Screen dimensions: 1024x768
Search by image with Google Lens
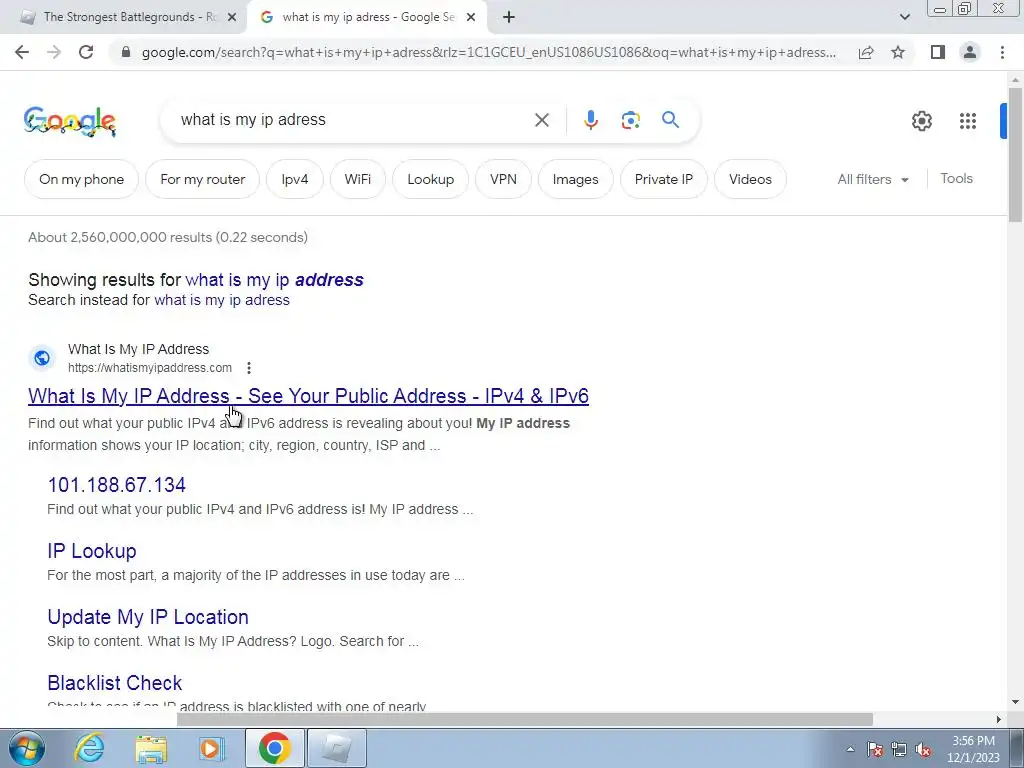click(x=630, y=120)
